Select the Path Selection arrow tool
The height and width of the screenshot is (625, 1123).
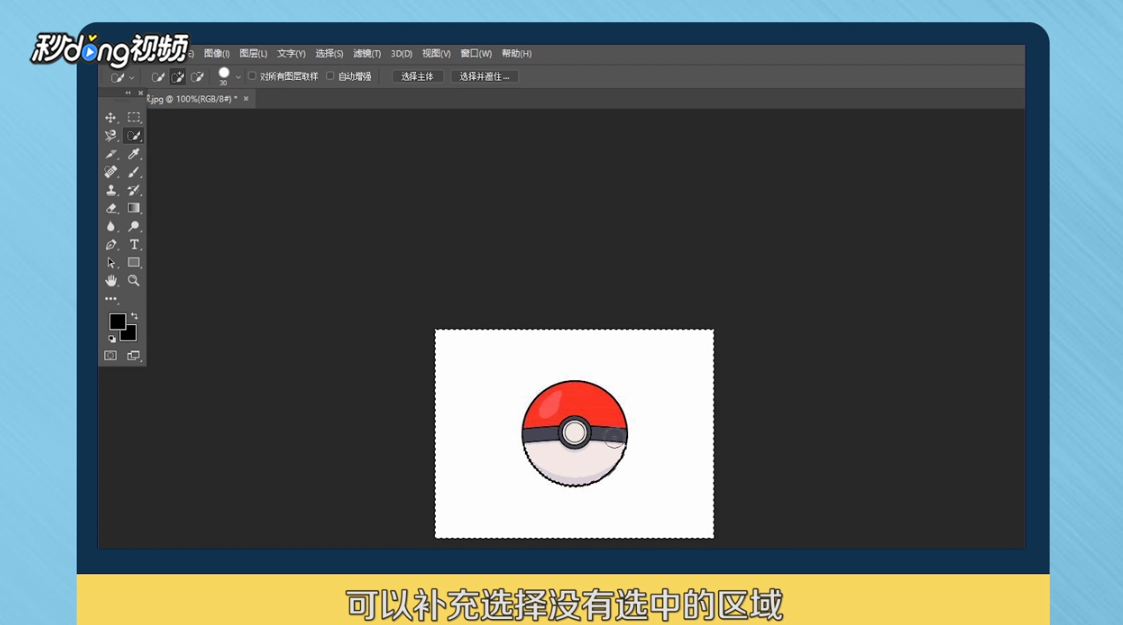tap(110, 263)
